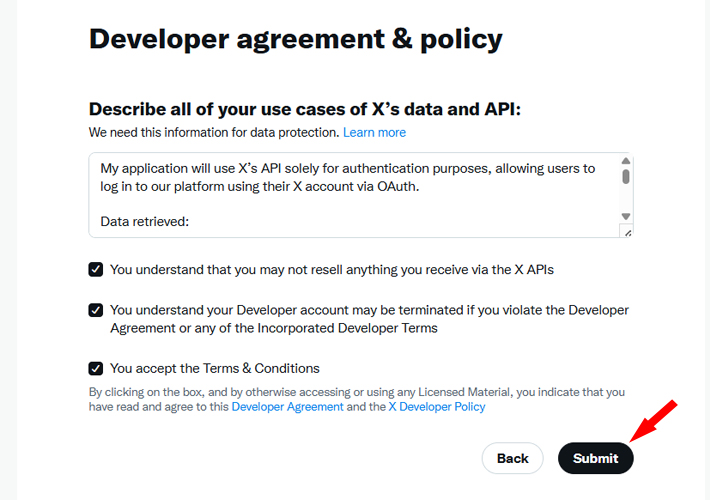Click the textarea resize handle corner
The height and width of the screenshot is (500, 710).
tap(627, 232)
